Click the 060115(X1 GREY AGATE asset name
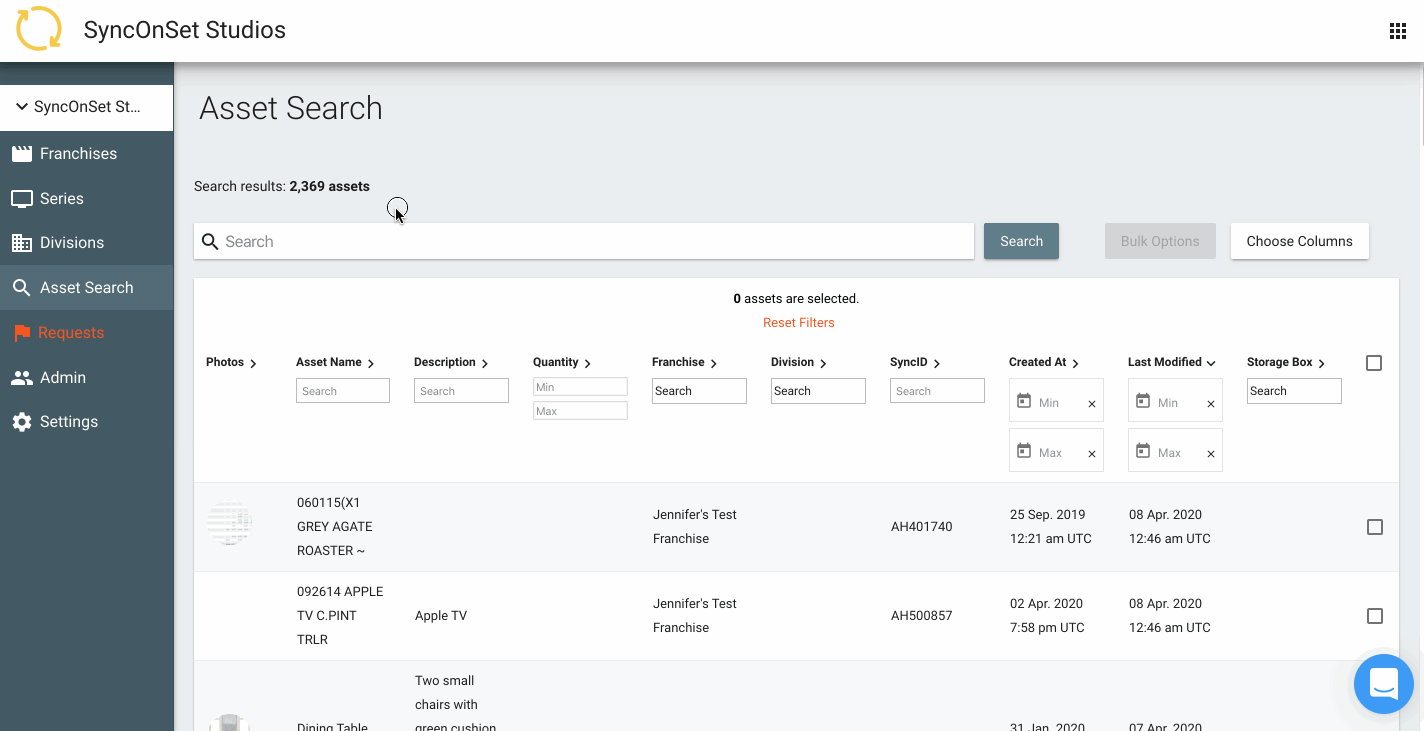Viewport: 1424px width, 731px height. (334, 527)
